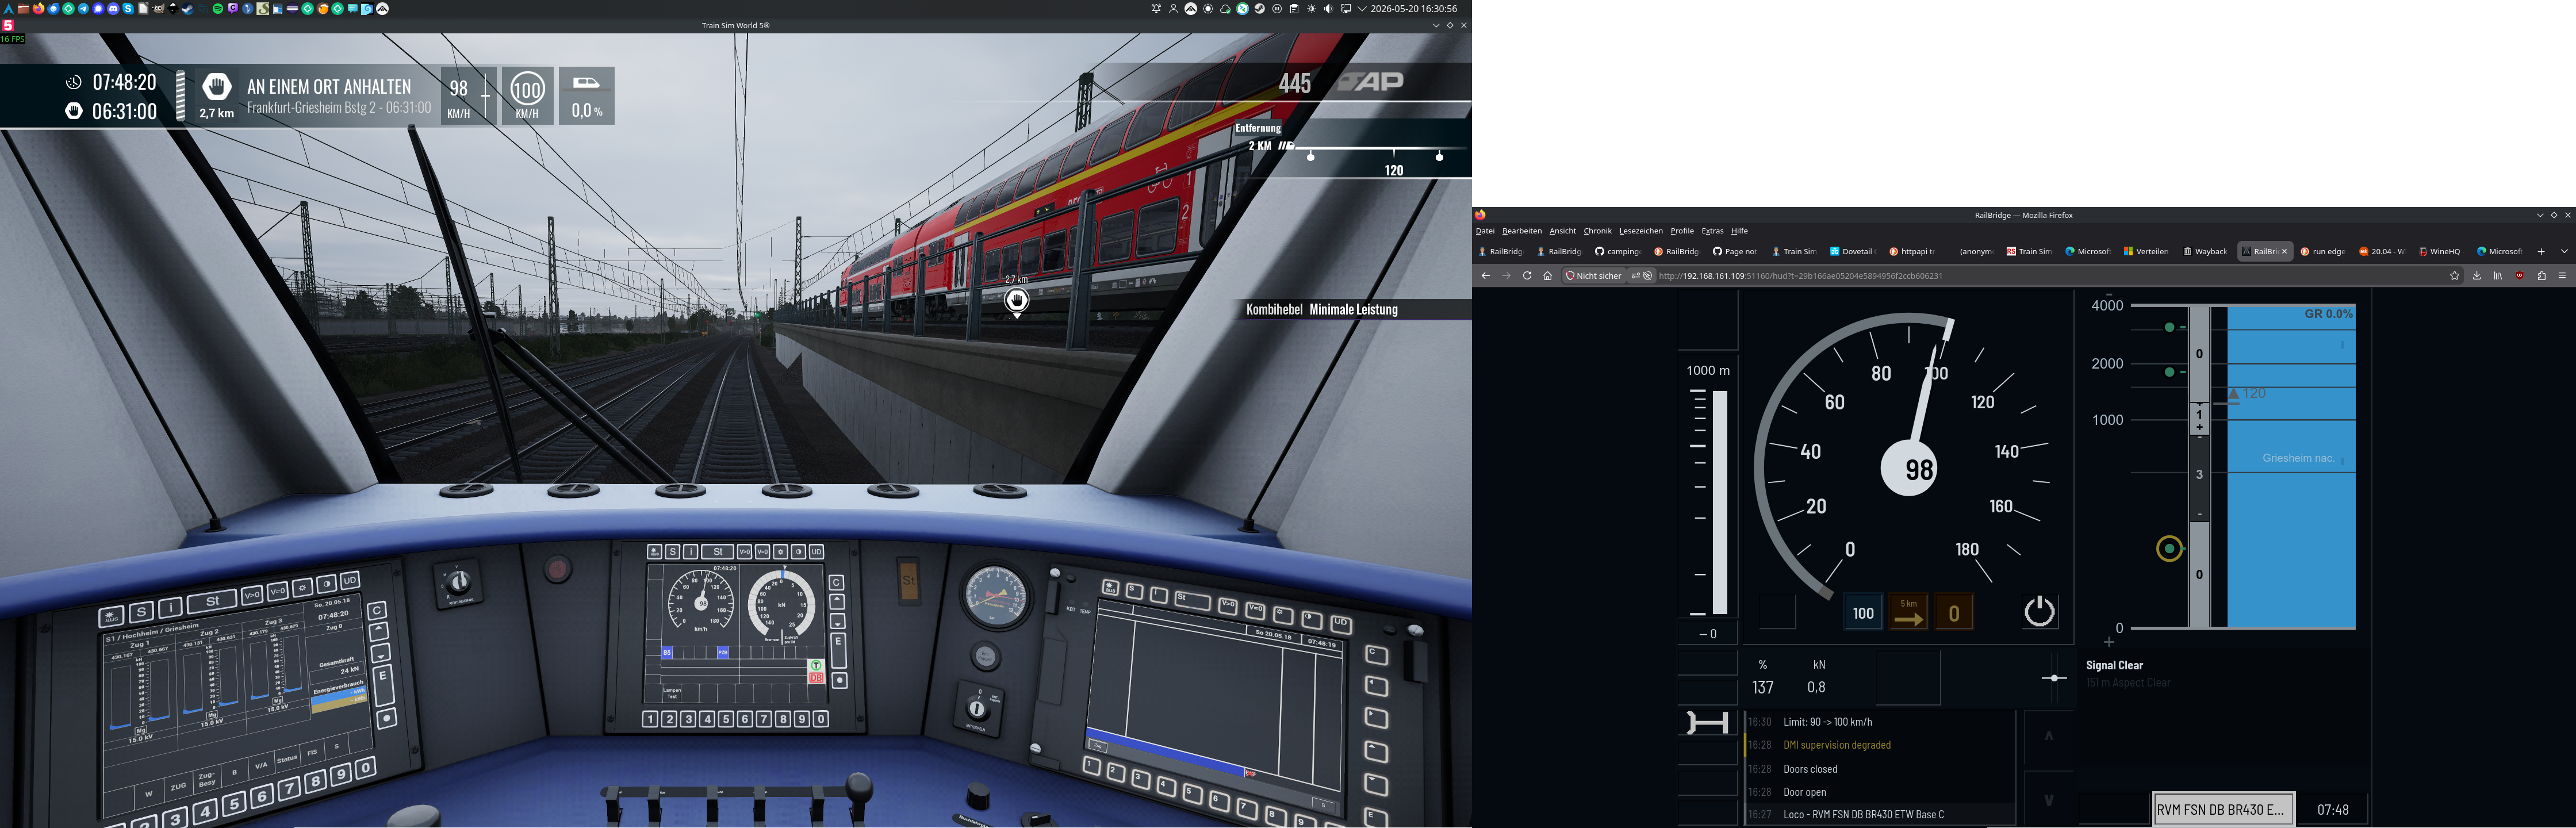The height and width of the screenshot is (828, 2576).
Task: Open Firefox downloads panel
Action: [2477, 276]
